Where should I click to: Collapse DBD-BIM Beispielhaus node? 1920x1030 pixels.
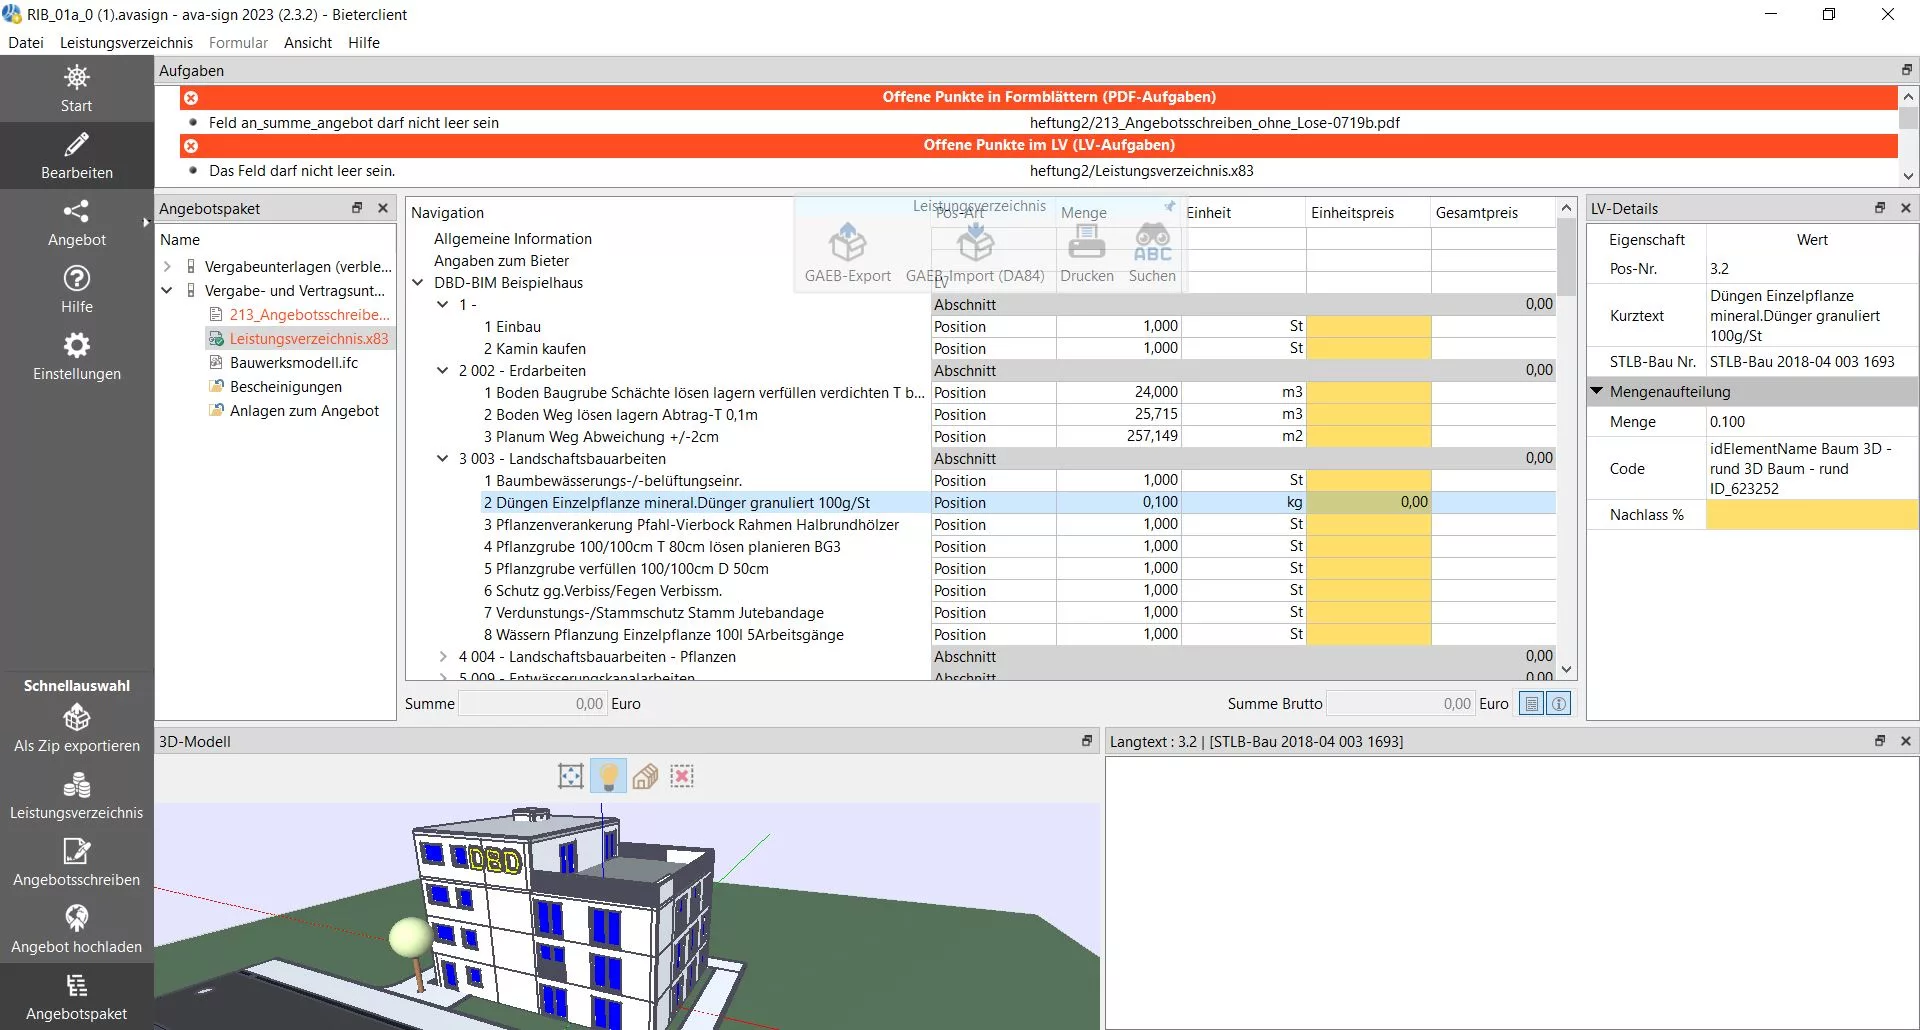click(418, 283)
